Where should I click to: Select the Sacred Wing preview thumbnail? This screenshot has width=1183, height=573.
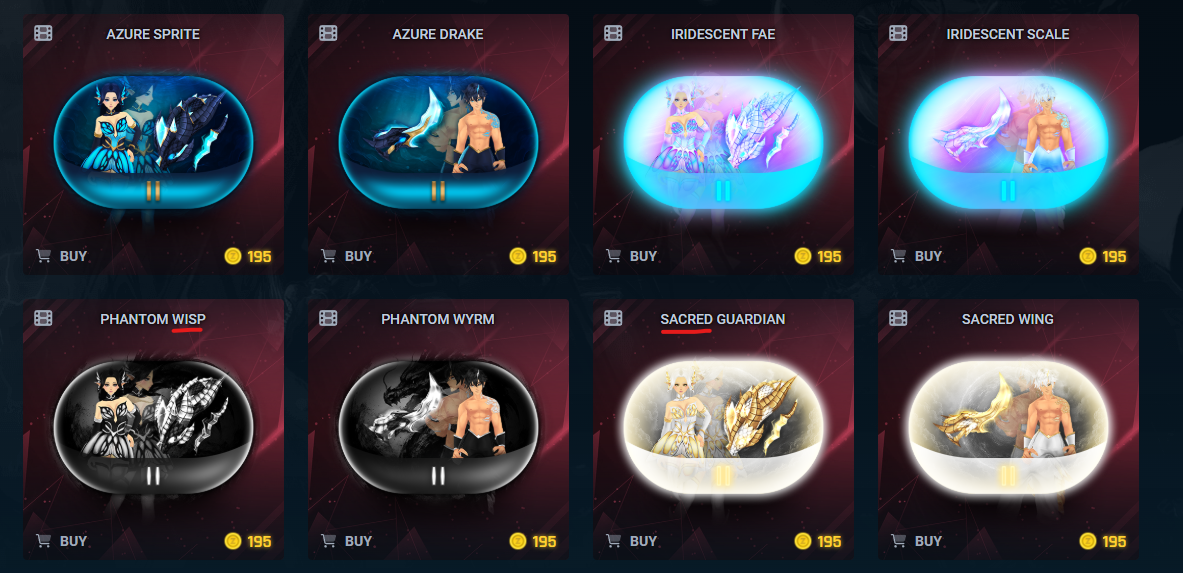coord(1008,427)
